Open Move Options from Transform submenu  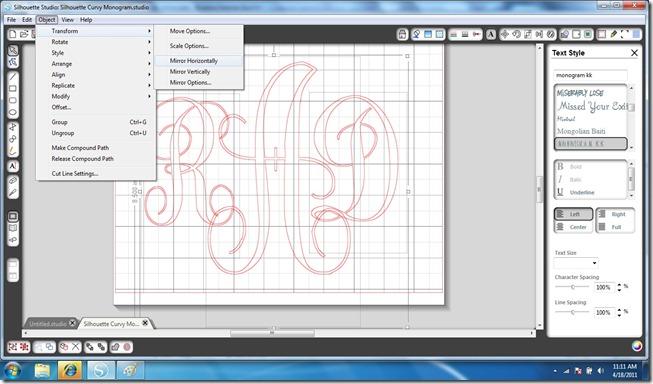[199, 31]
